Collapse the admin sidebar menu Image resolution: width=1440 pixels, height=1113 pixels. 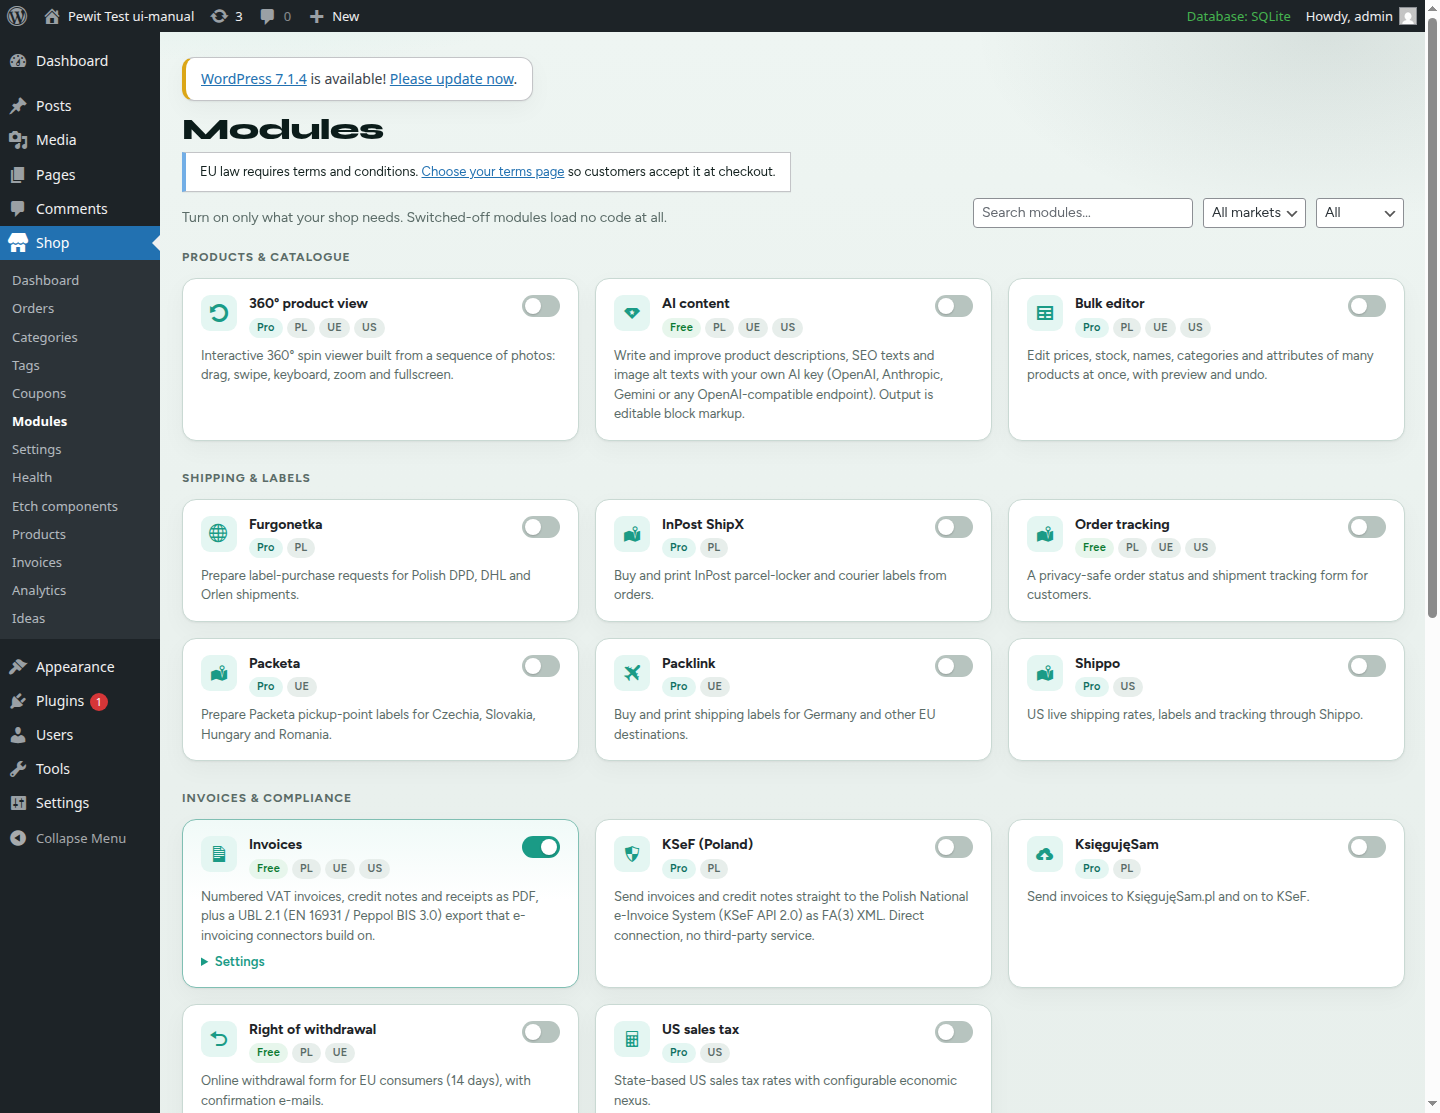(80, 838)
